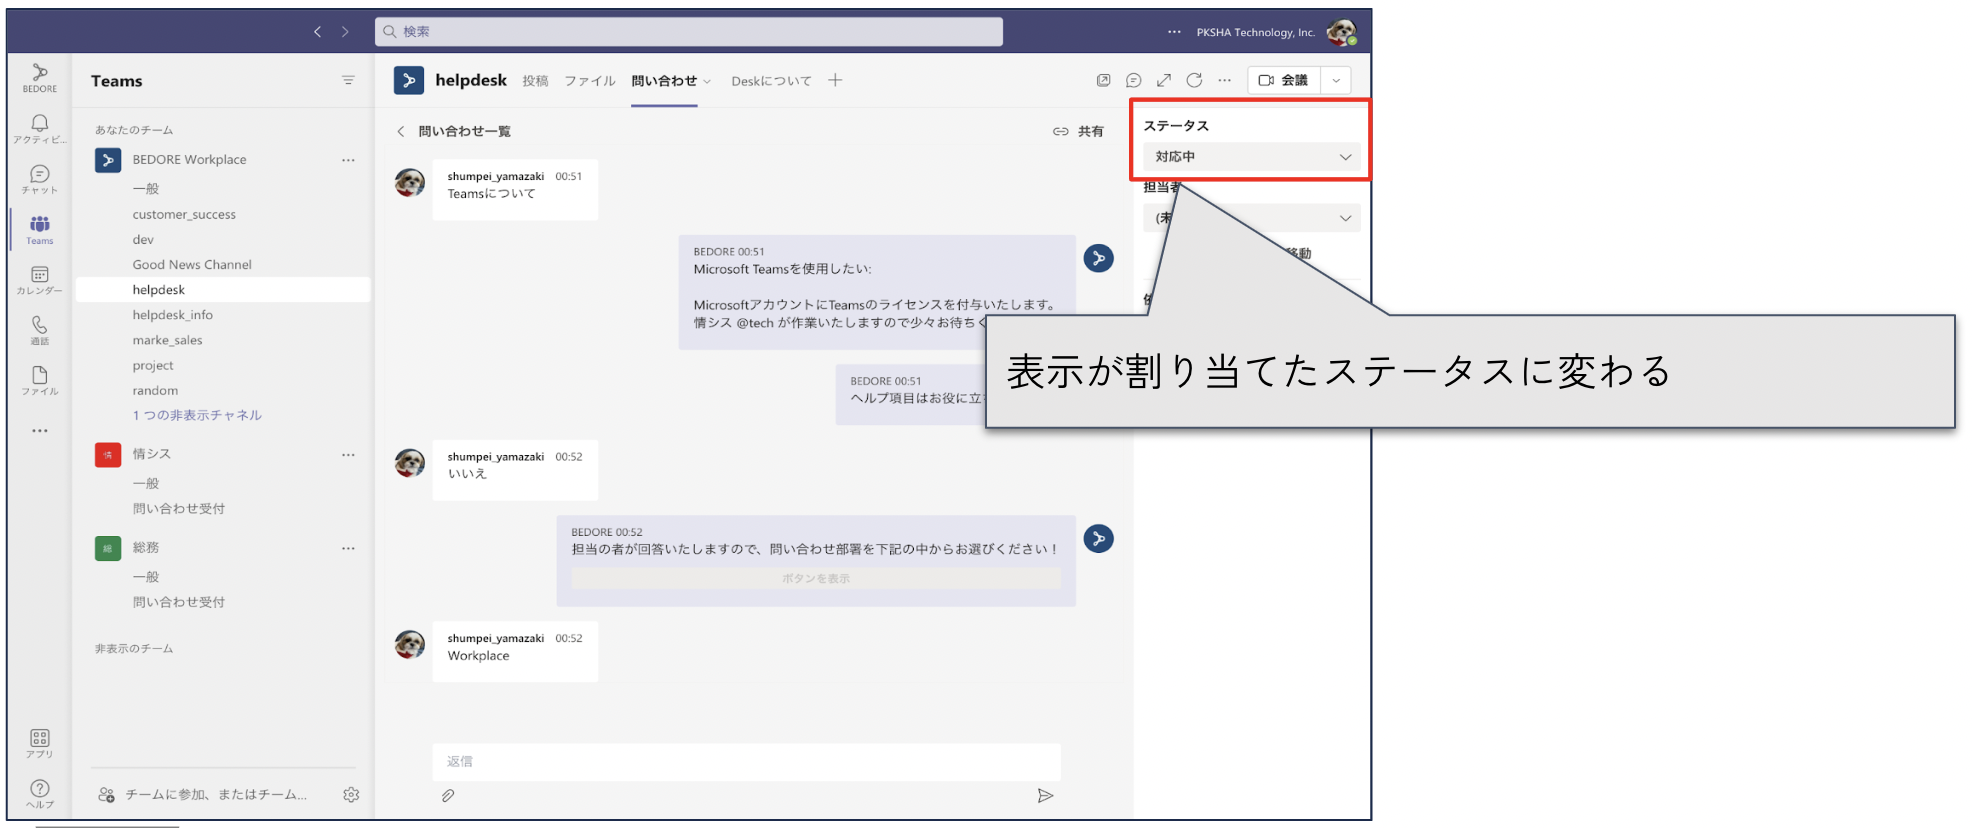Expand tab to full screen
The height and width of the screenshot is (828, 1972).
tap(1164, 80)
